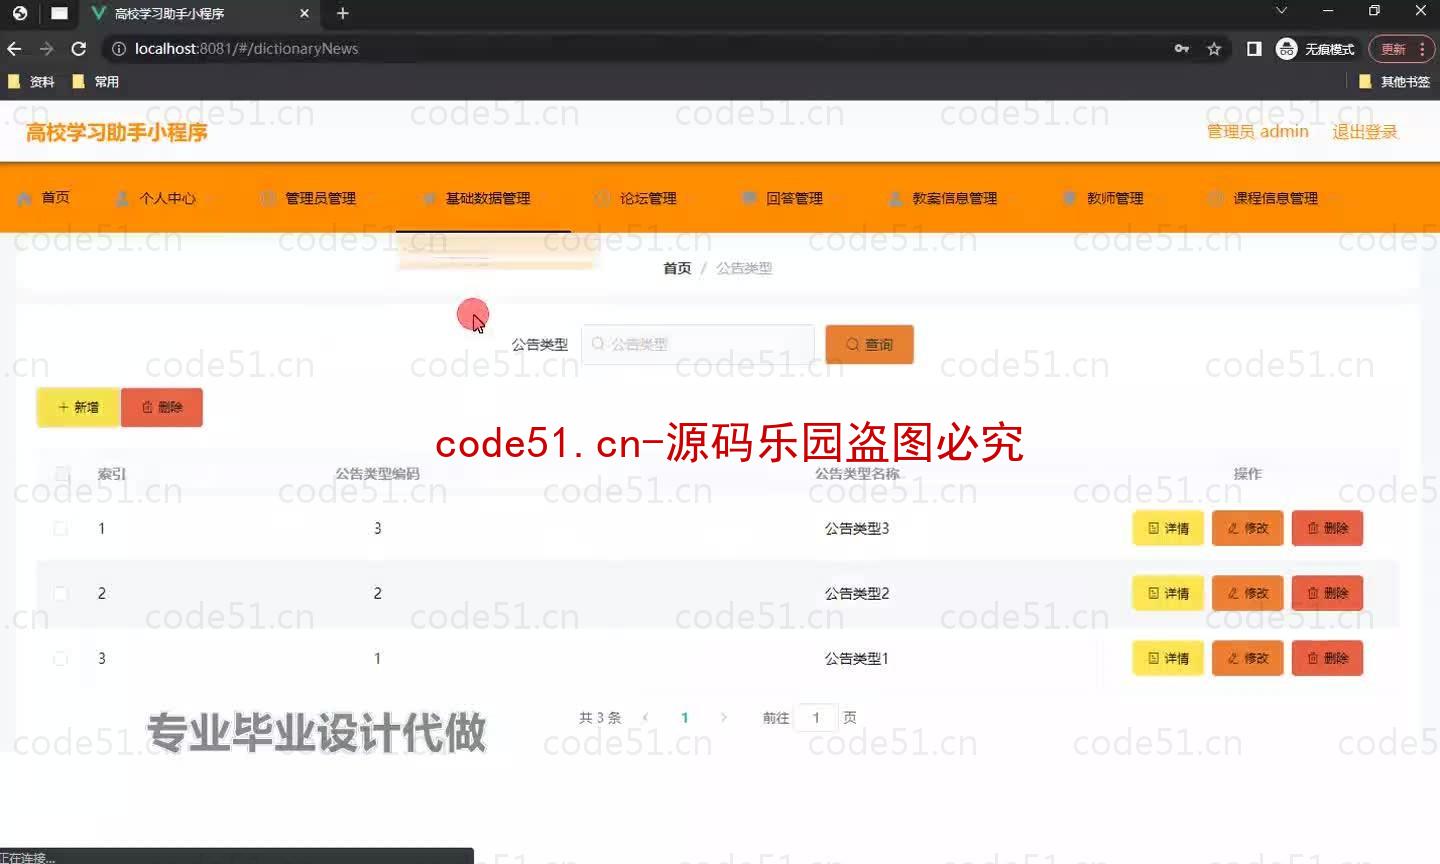Click the 高校学习助手小程序 site title
Viewport: 1440px width, 864px height.
pos(116,132)
